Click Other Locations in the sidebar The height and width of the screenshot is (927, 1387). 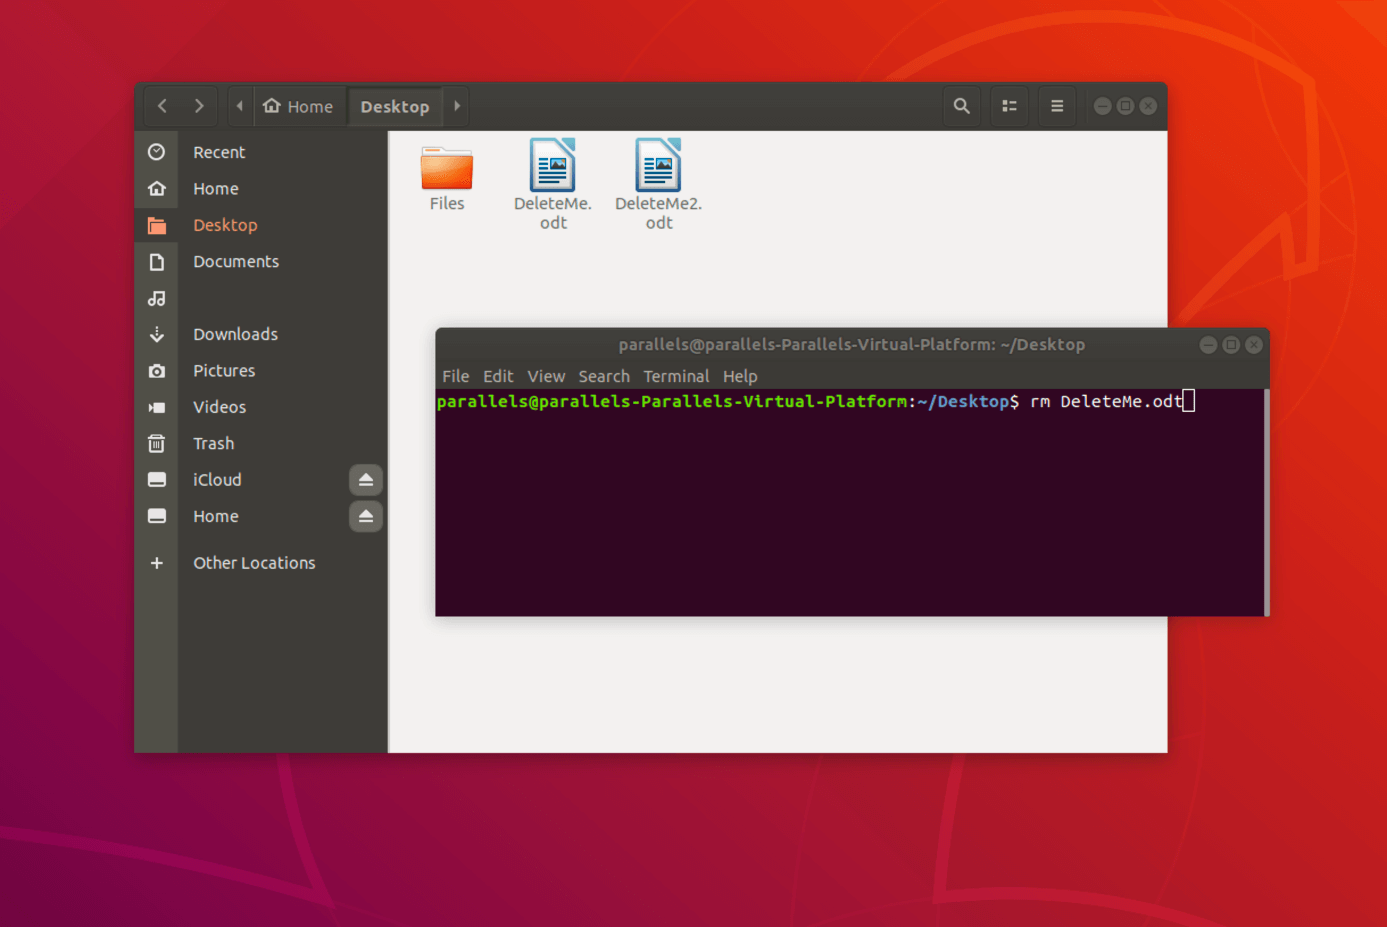(x=253, y=562)
